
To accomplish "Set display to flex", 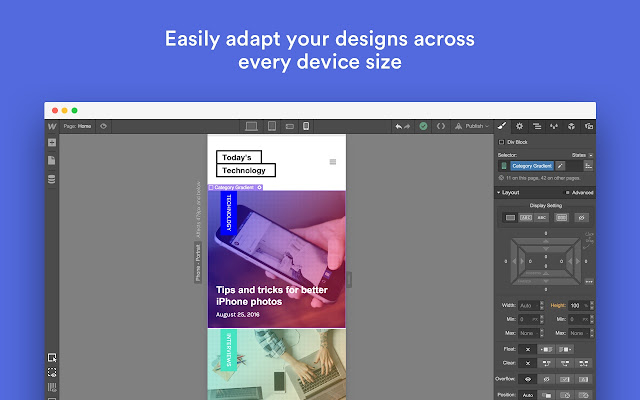I will tap(561, 218).
